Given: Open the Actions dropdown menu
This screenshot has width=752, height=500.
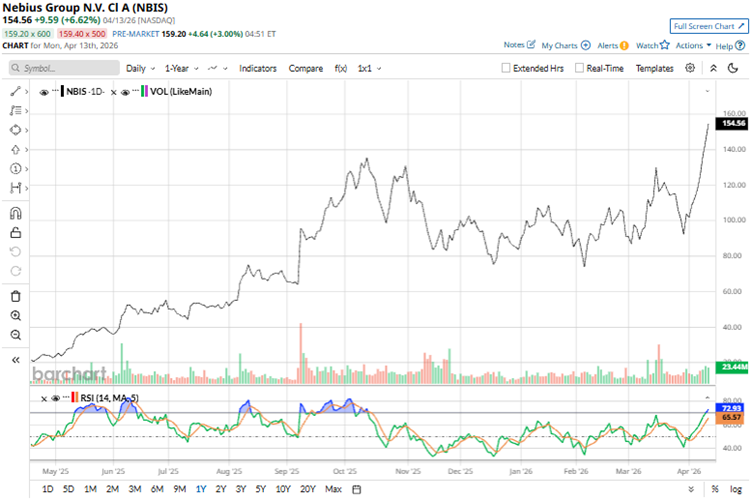Looking at the screenshot, I should pos(693,45).
